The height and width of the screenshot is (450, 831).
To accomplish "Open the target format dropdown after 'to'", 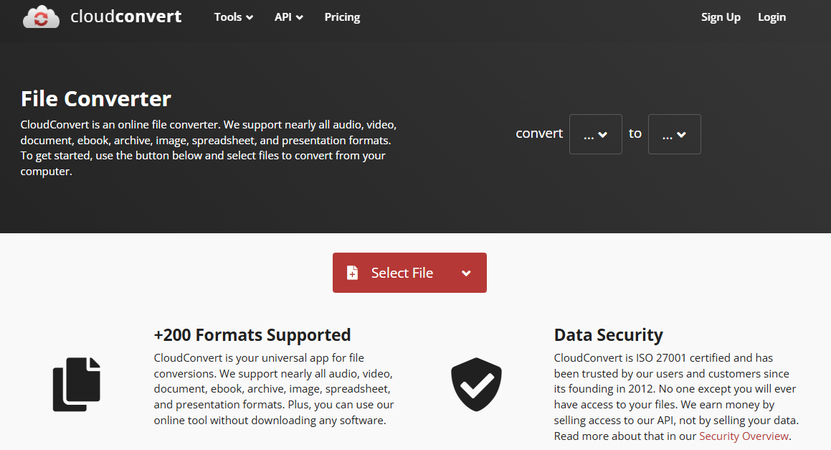I will pyautogui.click(x=674, y=134).
